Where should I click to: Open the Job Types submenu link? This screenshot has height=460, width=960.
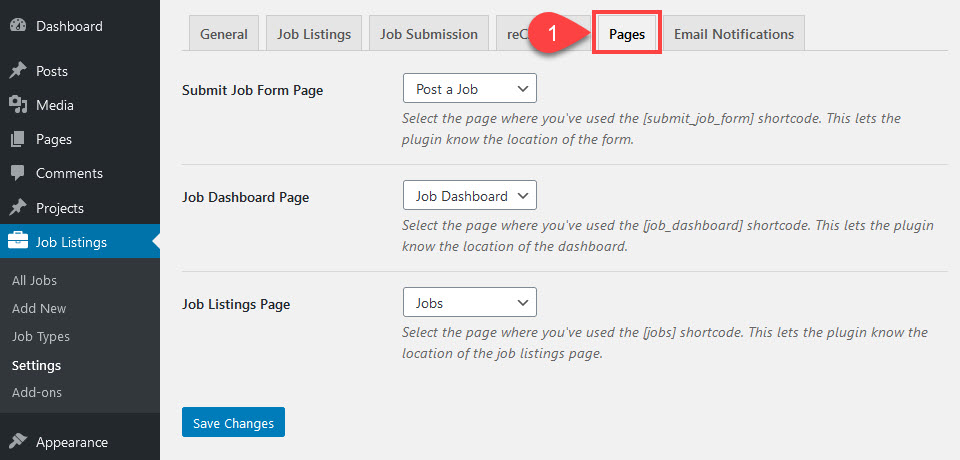tap(41, 337)
